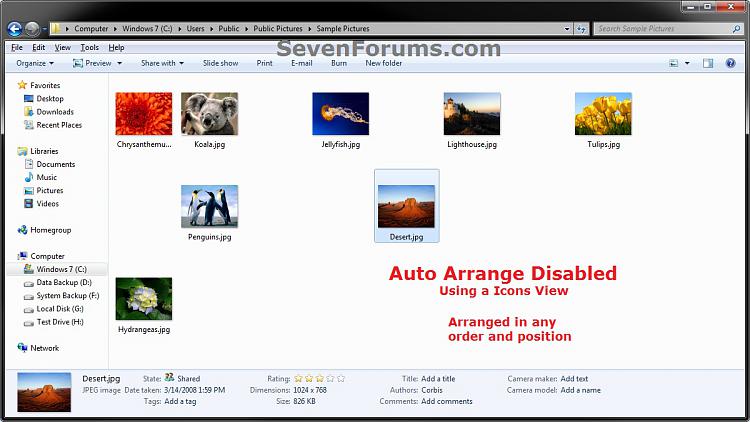This screenshot has width=750, height=422.
Task: Click the Burn toolbar button
Action: pyautogui.click(x=339, y=63)
